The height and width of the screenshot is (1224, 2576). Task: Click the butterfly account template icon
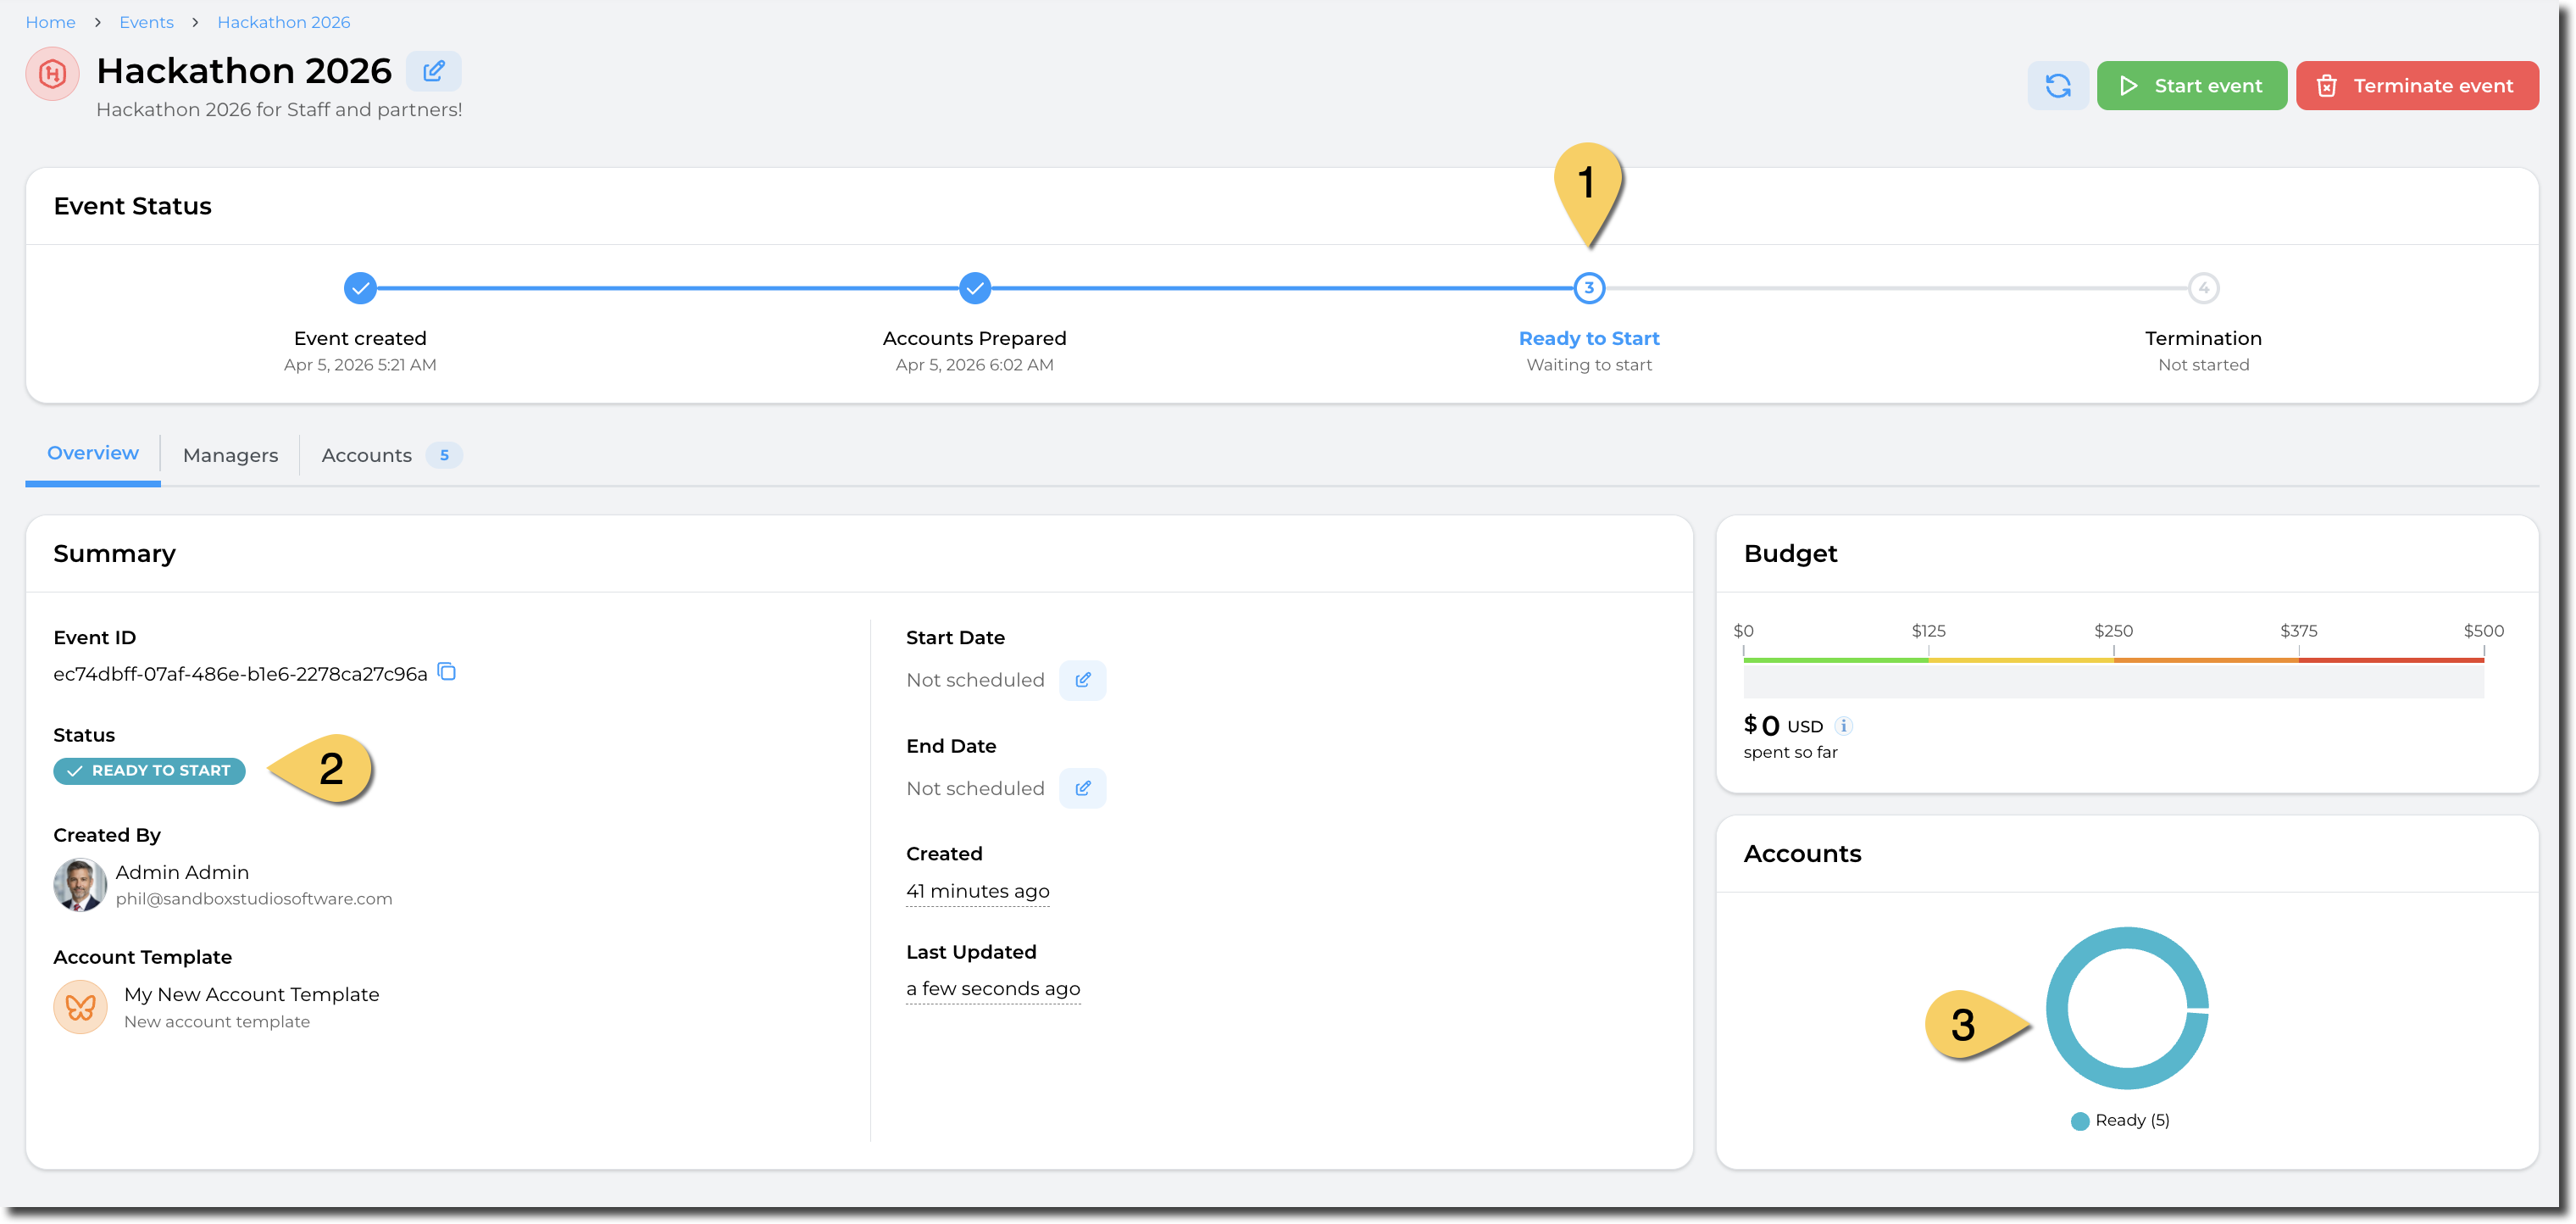(x=80, y=1007)
